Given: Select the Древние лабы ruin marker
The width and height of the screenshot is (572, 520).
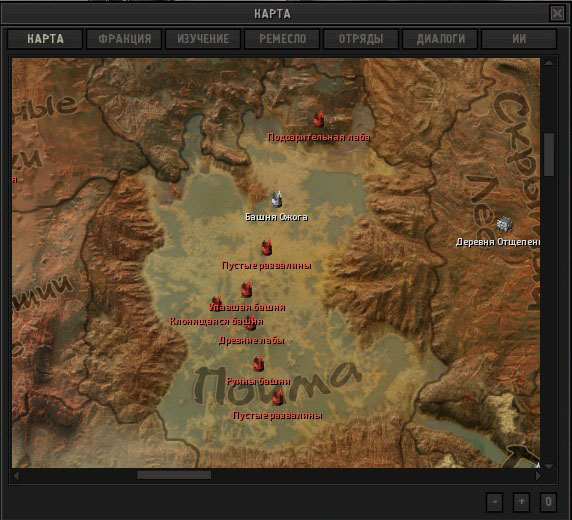Looking at the screenshot, I should coord(251,323).
